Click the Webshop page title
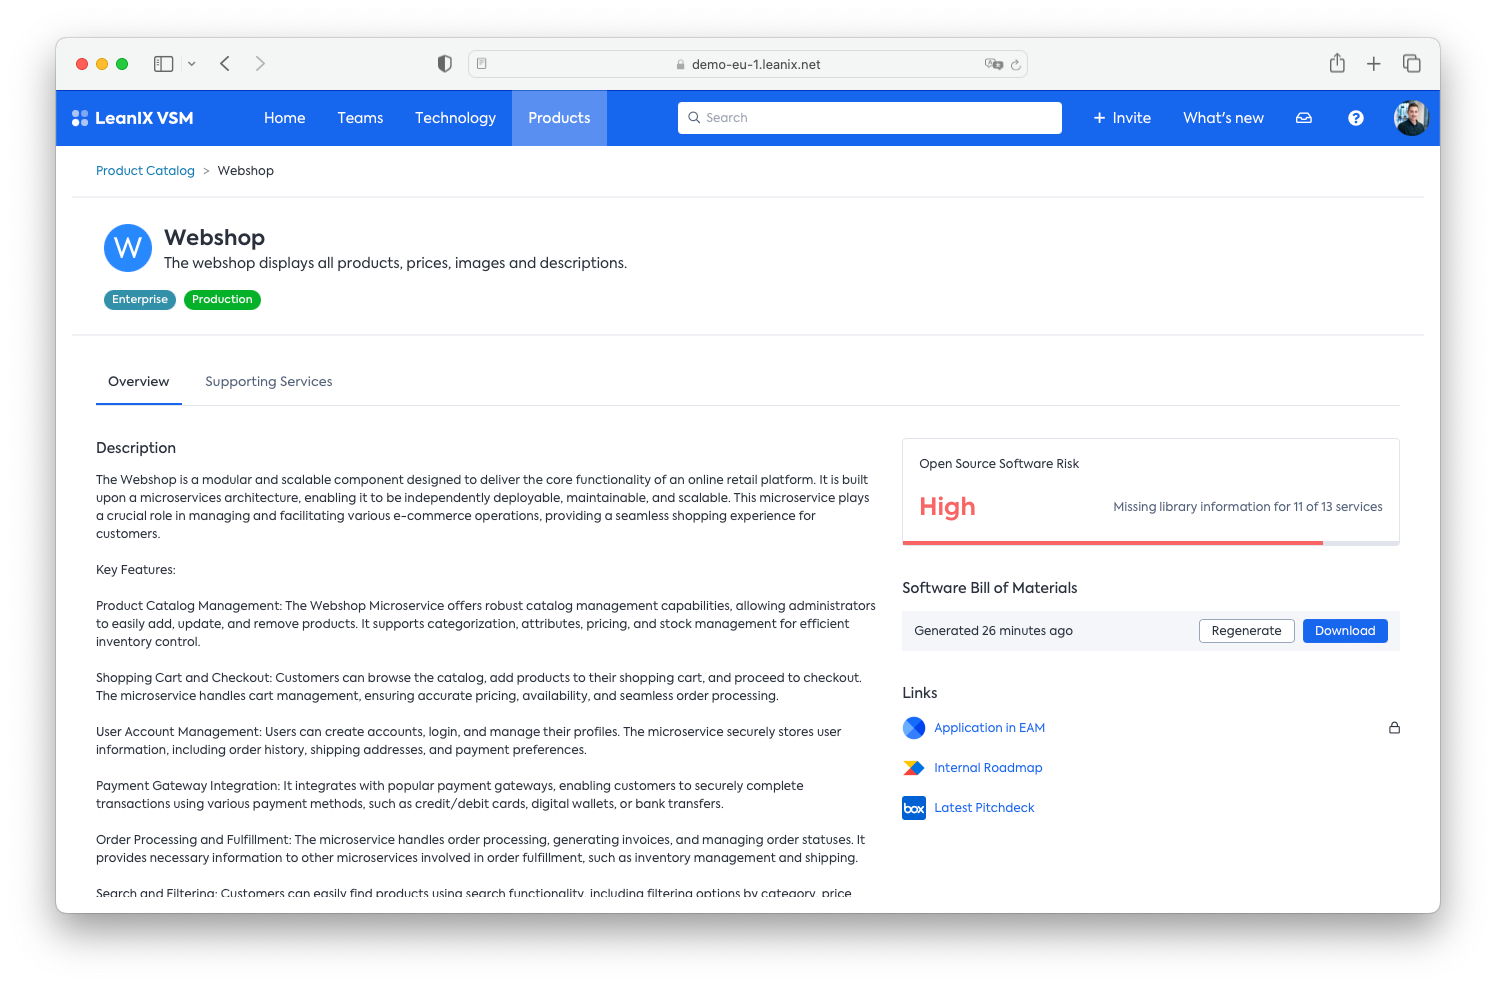Screen dimensions: 1496x987 click(214, 238)
